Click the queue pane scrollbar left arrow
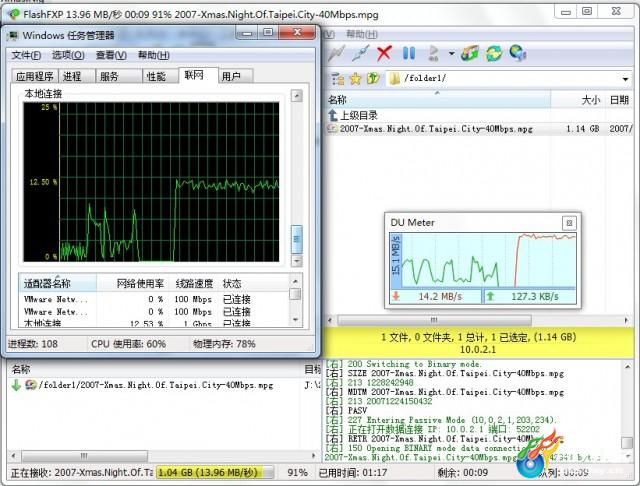 click(14, 455)
